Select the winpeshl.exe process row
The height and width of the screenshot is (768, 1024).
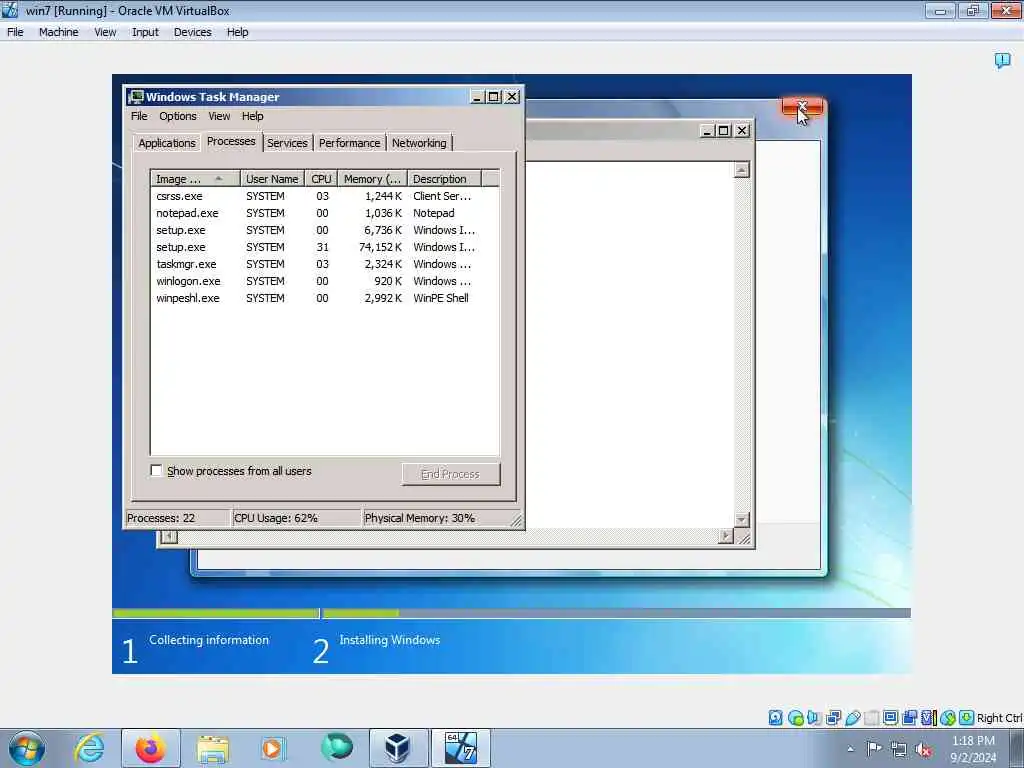[x=325, y=298]
